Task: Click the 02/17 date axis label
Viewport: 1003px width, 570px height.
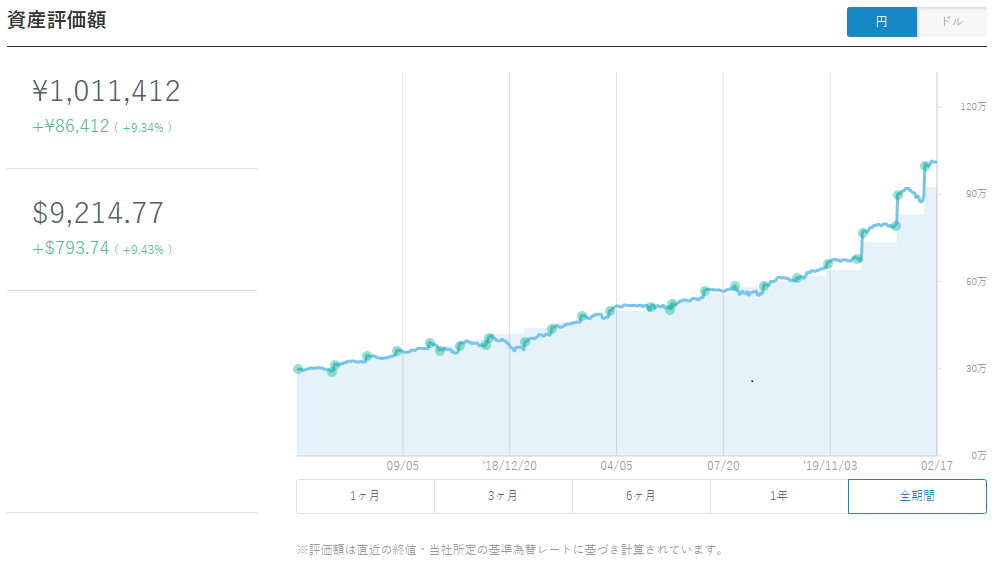Action: point(936,465)
